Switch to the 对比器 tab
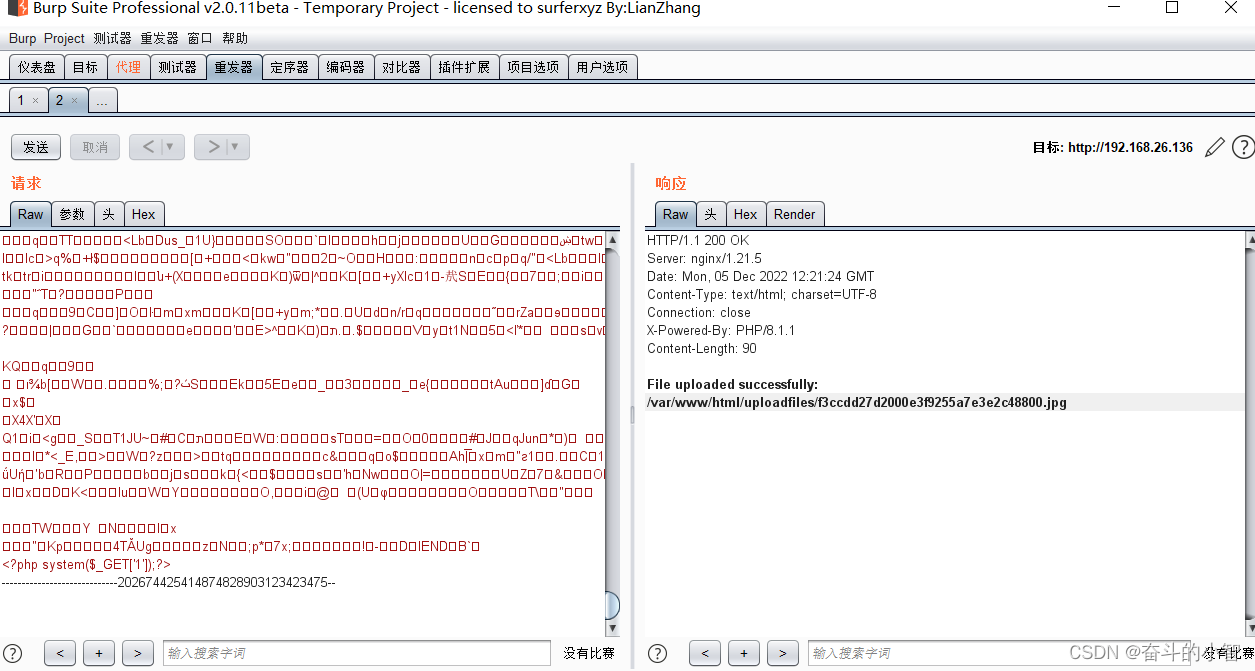The width and height of the screenshot is (1255, 671). (402, 67)
